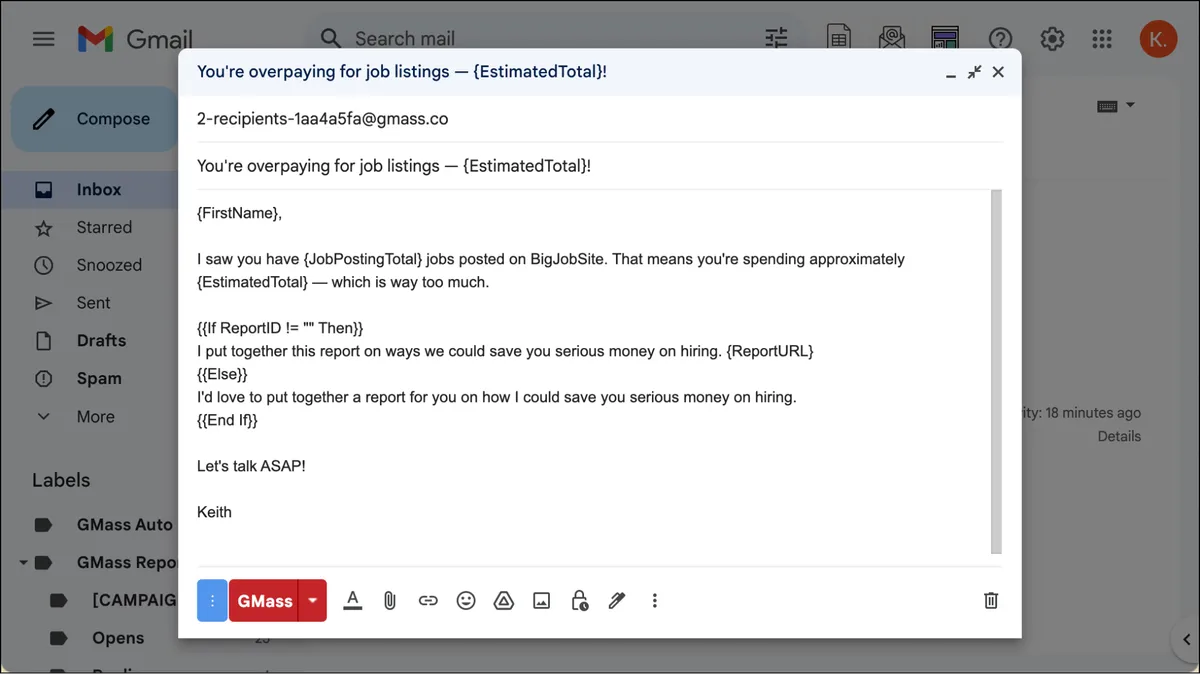Open input tools keyboard dropdown
The height and width of the screenshot is (674, 1200).
click(x=1116, y=105)
